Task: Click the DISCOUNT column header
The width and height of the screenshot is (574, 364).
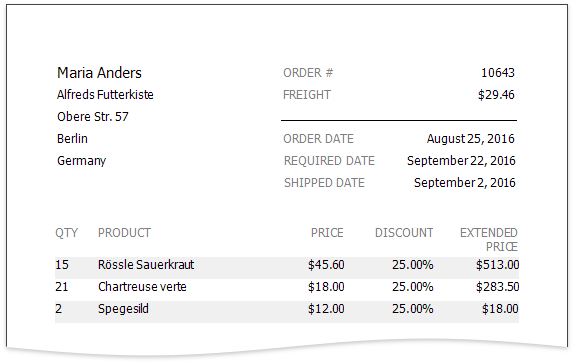Action: [404, 233]
